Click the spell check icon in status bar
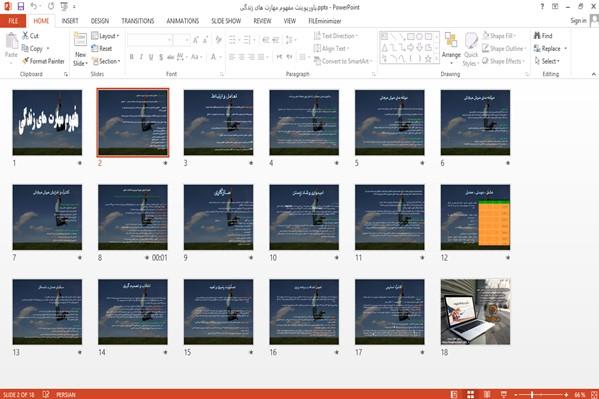Screen dimensions: 599x399 pyautogui.click(x=46, y=394)
